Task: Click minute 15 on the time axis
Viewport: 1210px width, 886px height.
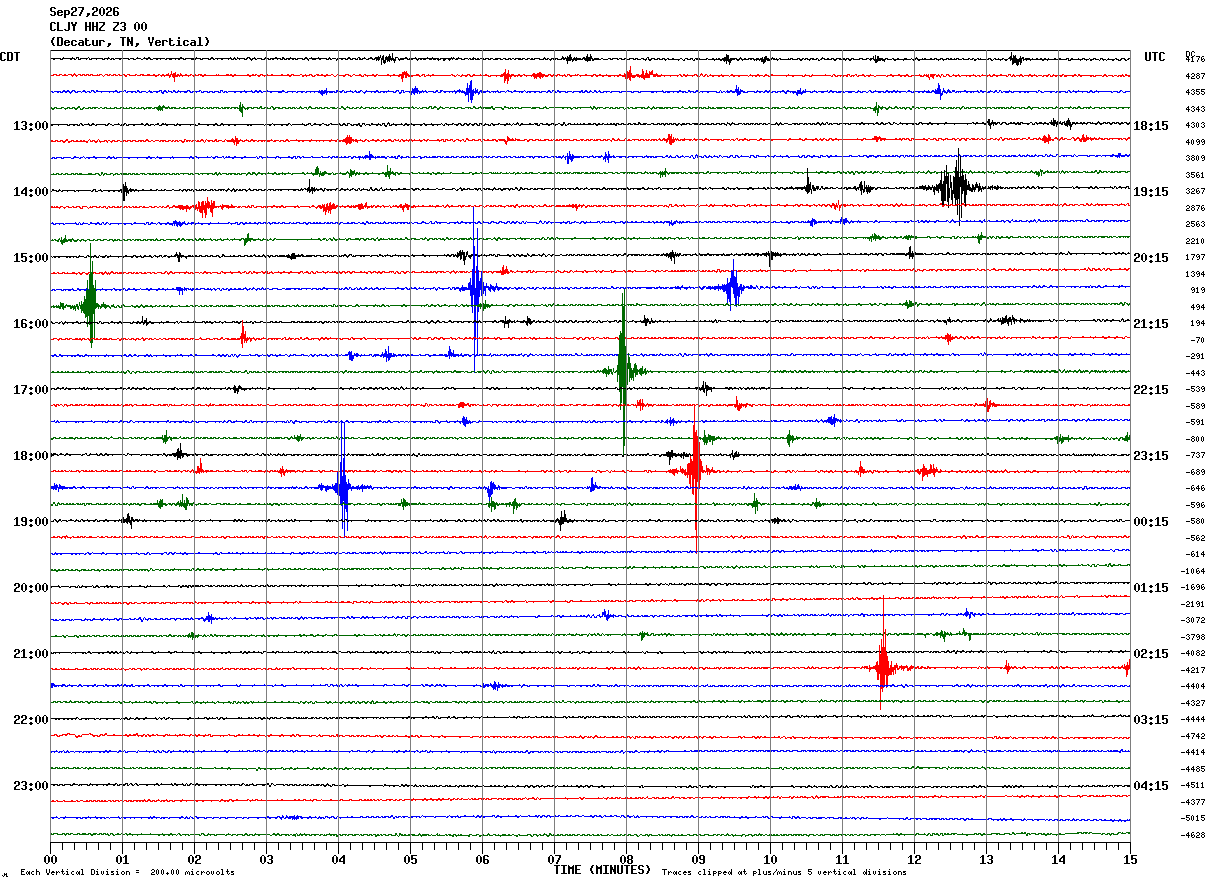Action: coord(1130,859)
